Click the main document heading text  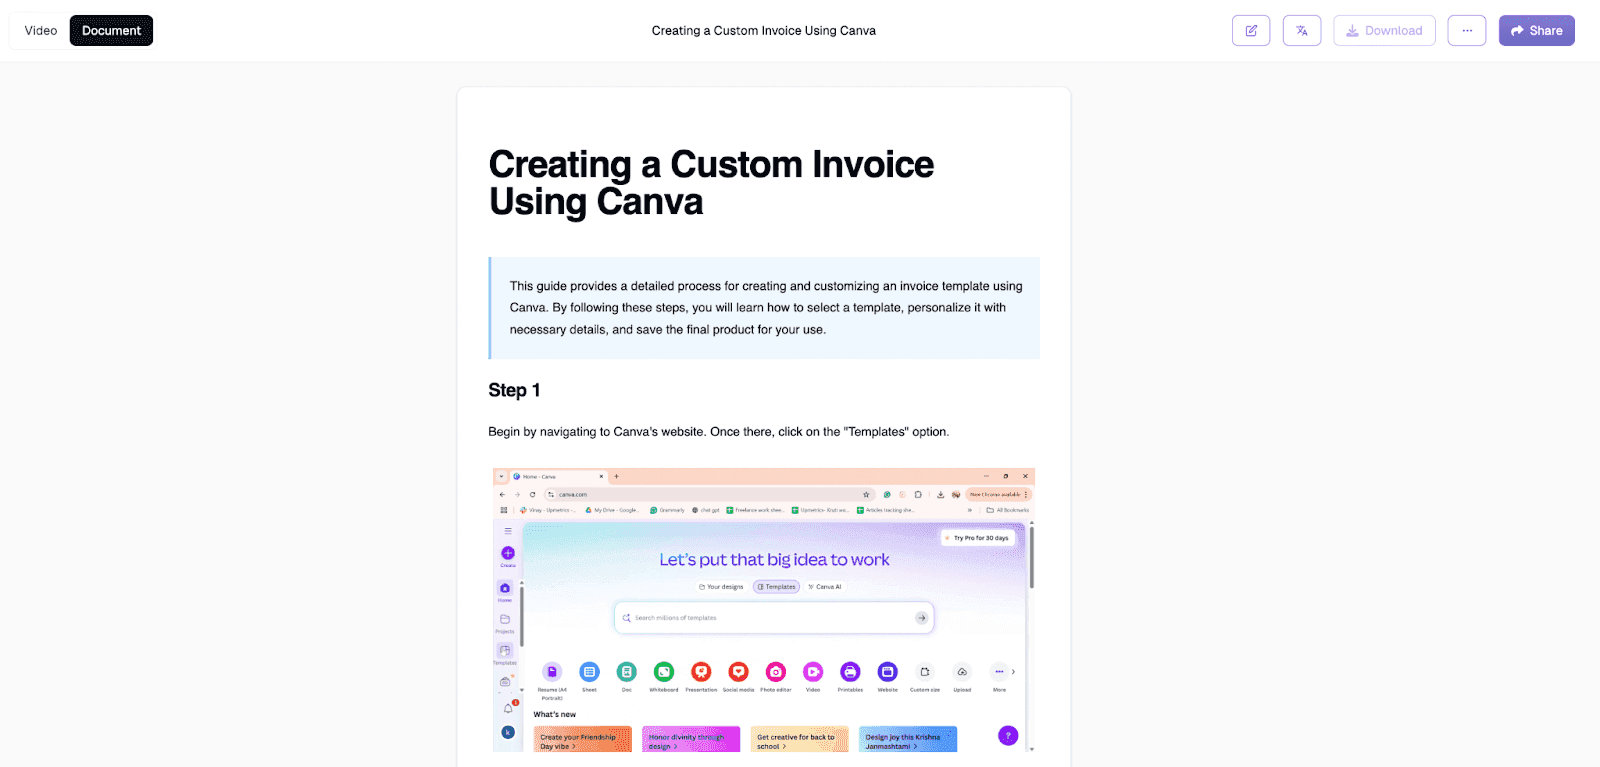711,183
